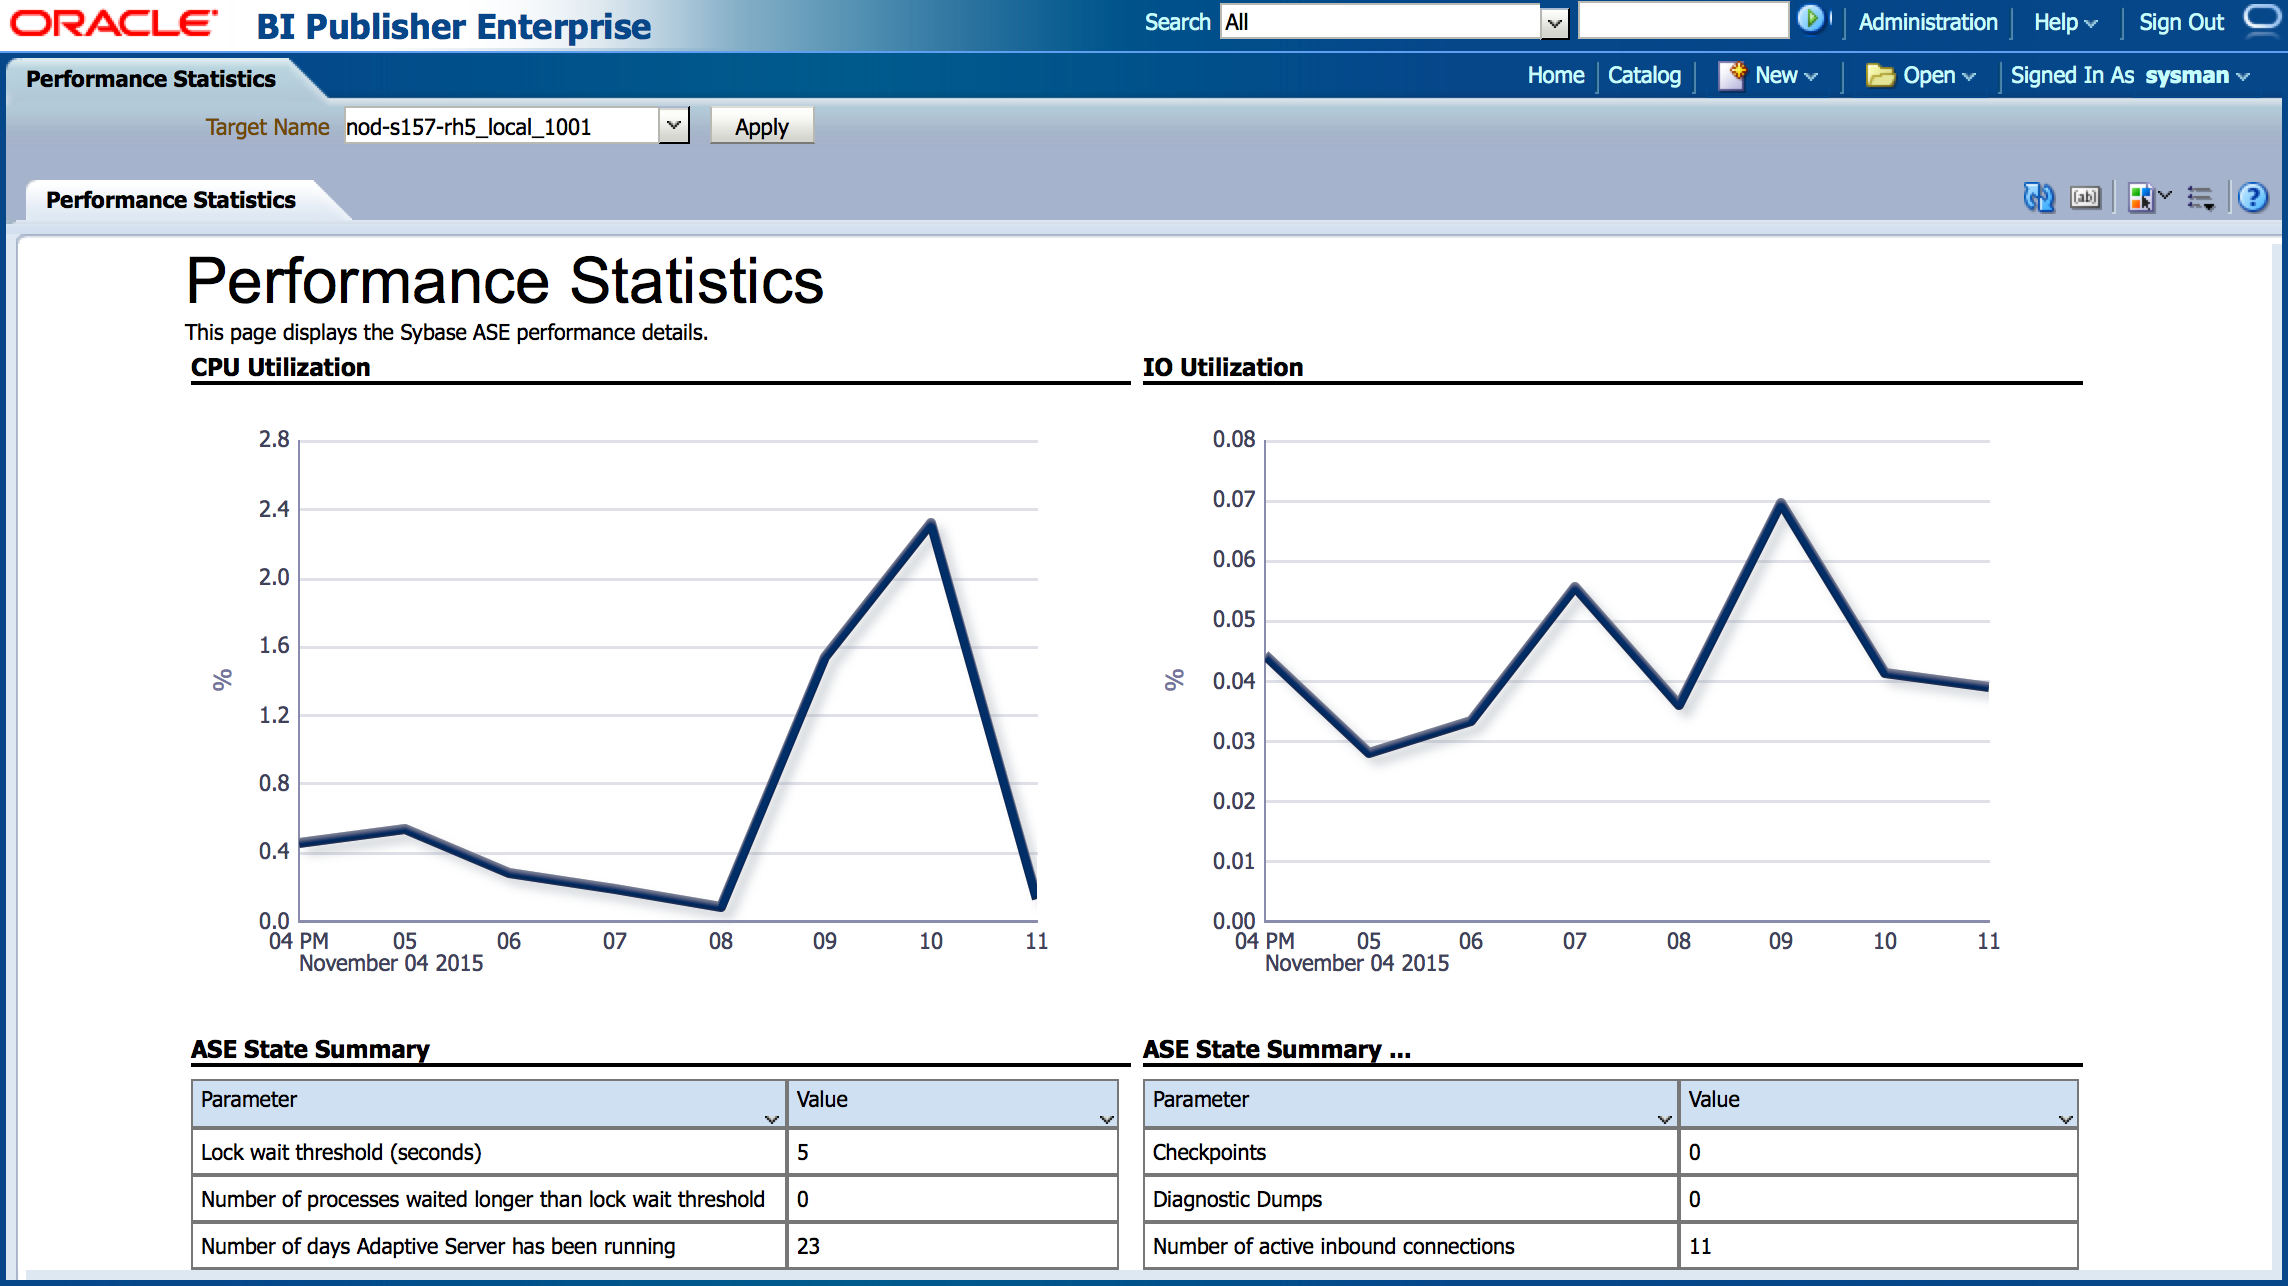Image resolution: width=2288 pixels, height=1286 pixels.
Task: Click the report refresh icon
Action: click(x=2038, y=198)
